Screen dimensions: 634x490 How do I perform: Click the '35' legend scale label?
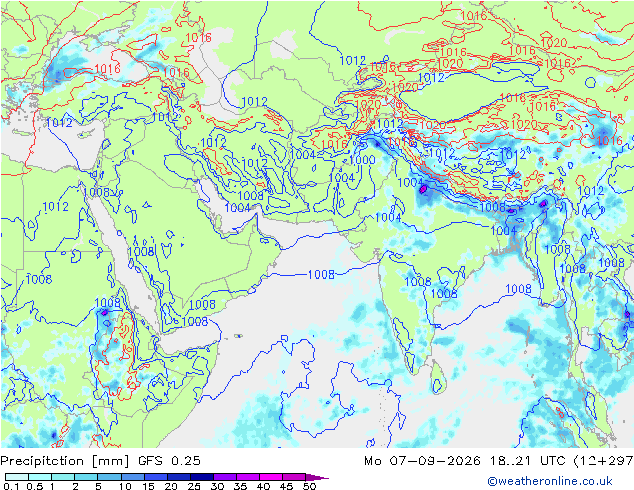pos(240,486)
